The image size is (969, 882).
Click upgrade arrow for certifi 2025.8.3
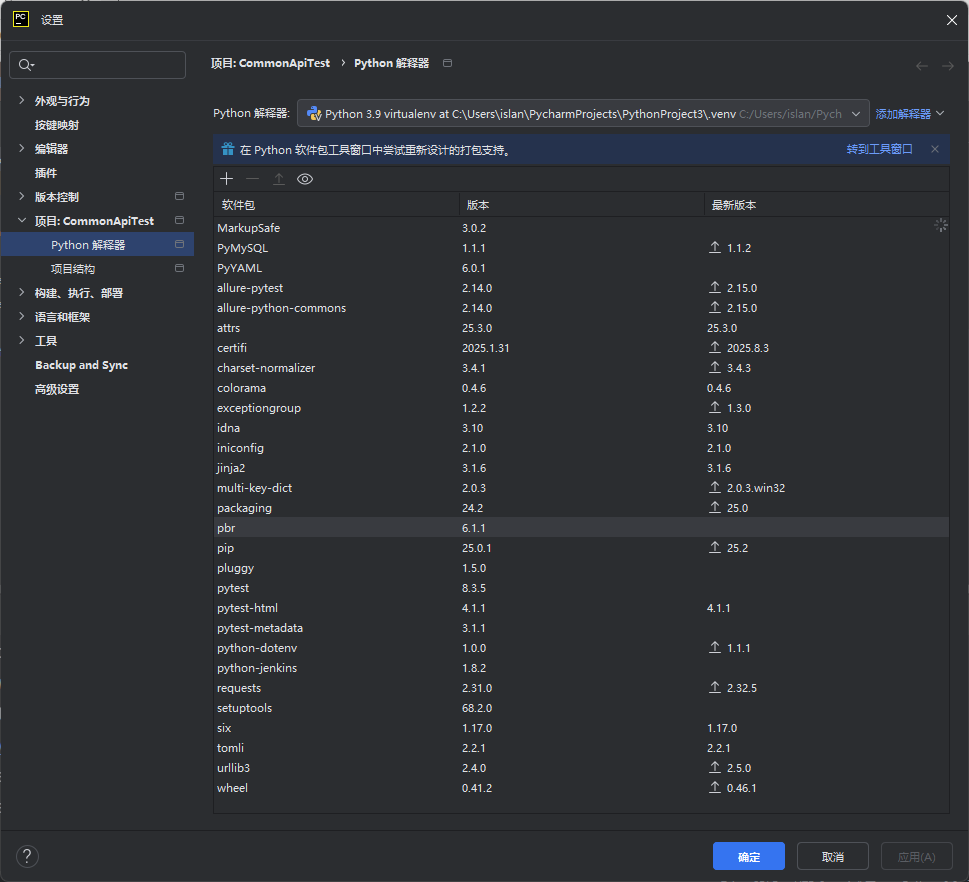[715, 347]
